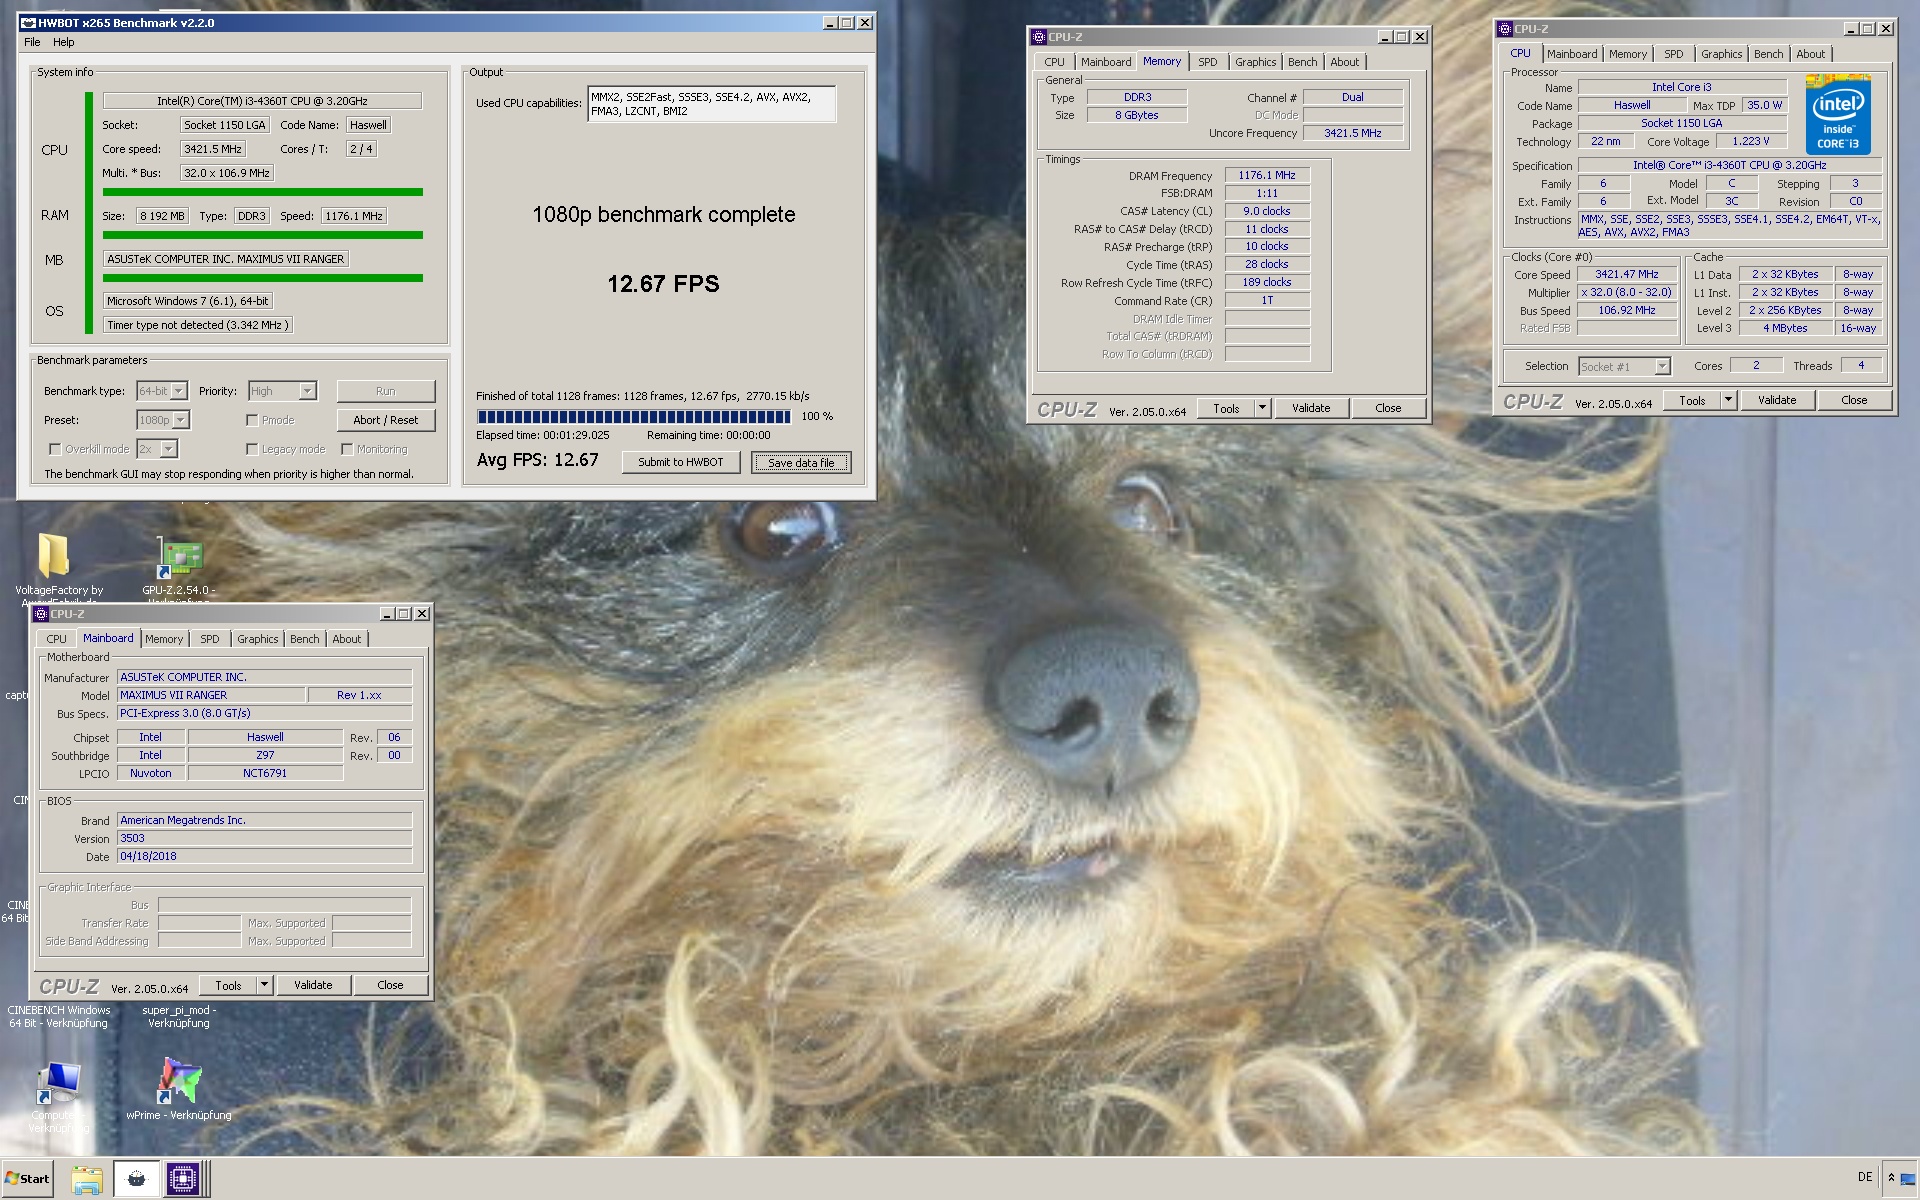Show hidden tray icons arrow
1920x1200 pixels.
(1891, 1178)
